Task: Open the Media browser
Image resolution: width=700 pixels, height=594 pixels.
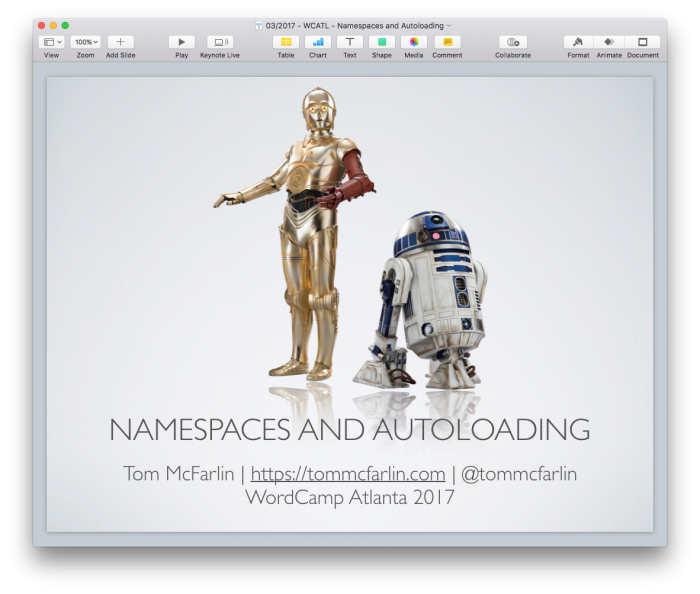Action: coord(414,42)
